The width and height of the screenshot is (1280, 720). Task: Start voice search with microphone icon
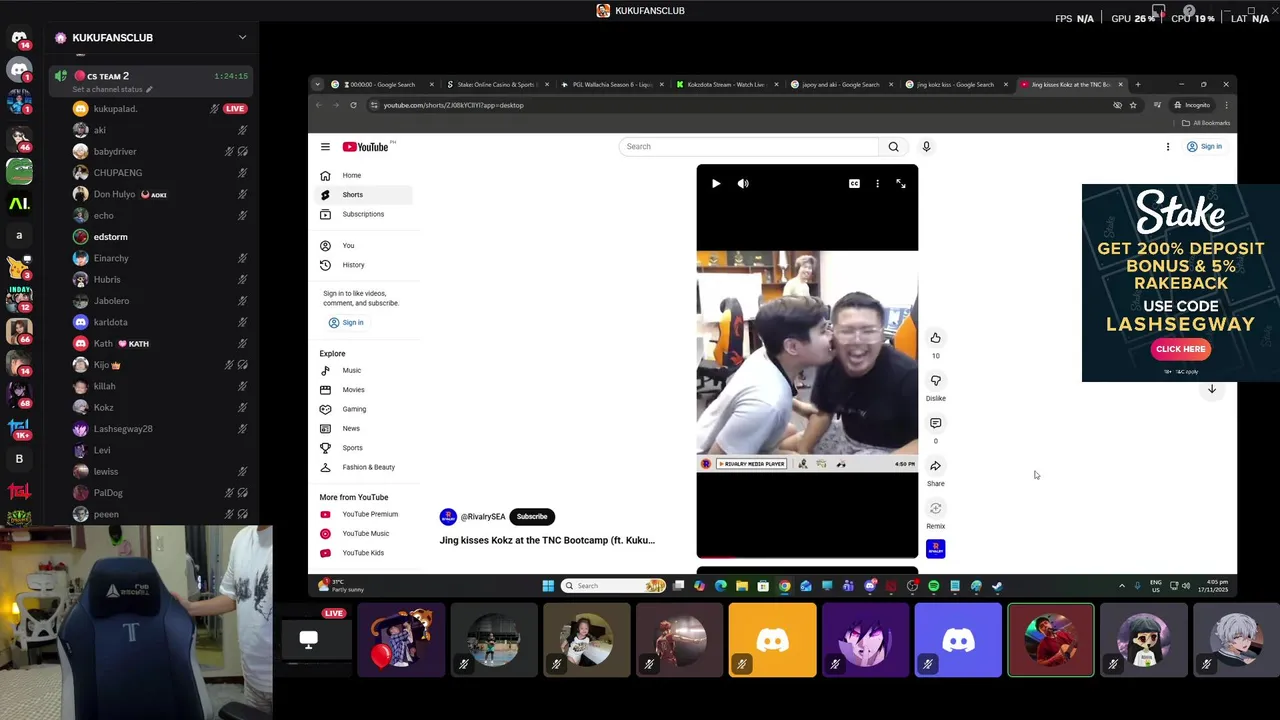click(x=926, y=147)
